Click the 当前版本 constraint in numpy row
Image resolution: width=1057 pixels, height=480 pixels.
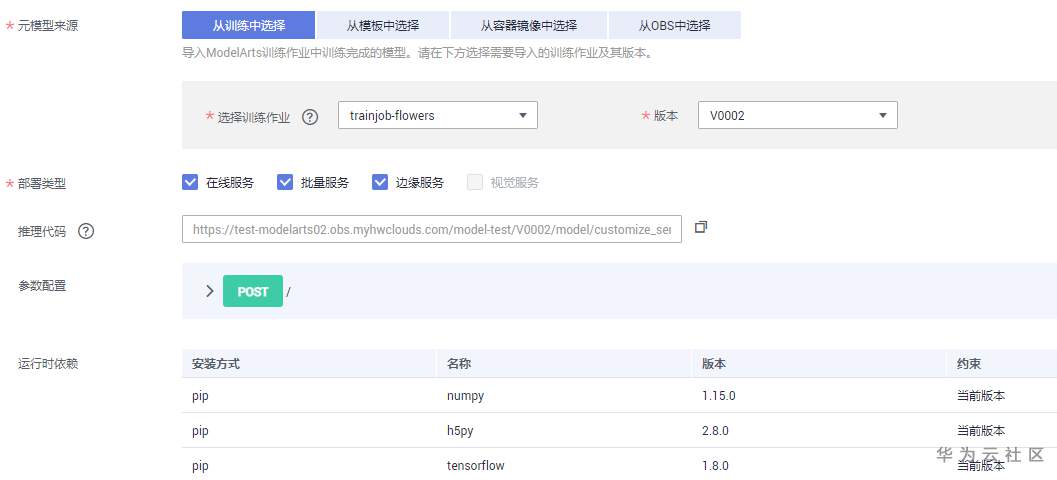click(x=981, y=396)
